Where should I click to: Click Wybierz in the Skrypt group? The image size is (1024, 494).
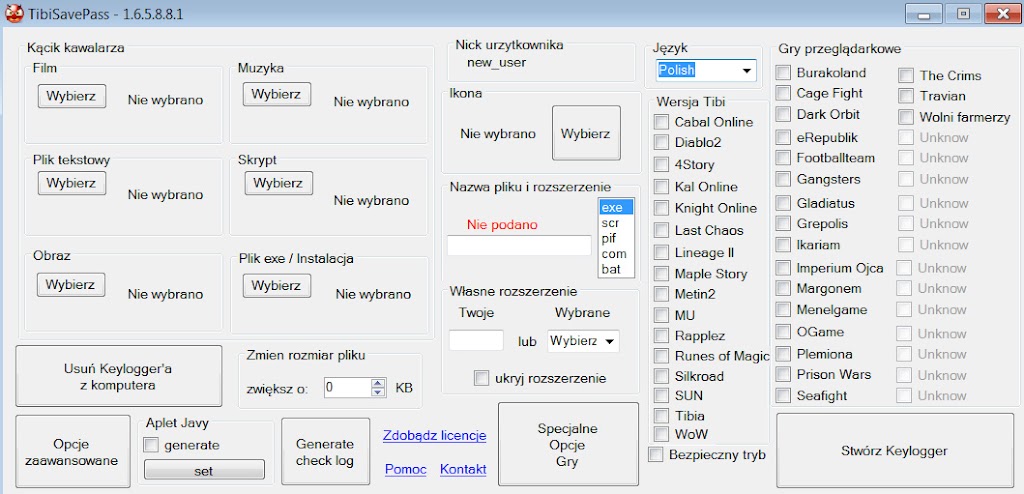pyautogui.click(x=278, y=183)
